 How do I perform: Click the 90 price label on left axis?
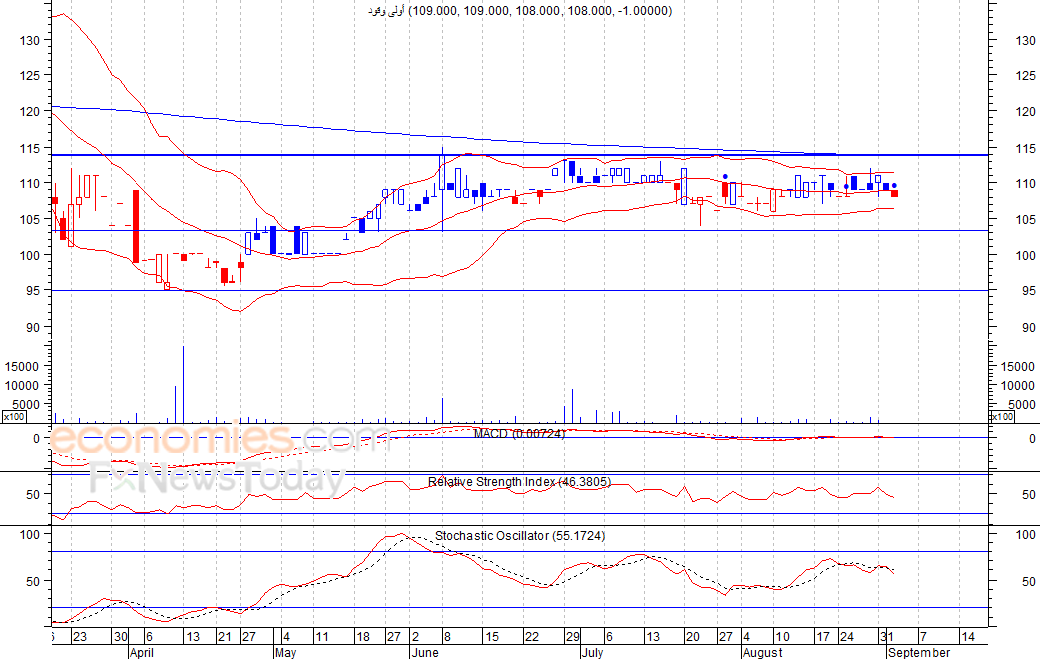click(x=34, y=328)
